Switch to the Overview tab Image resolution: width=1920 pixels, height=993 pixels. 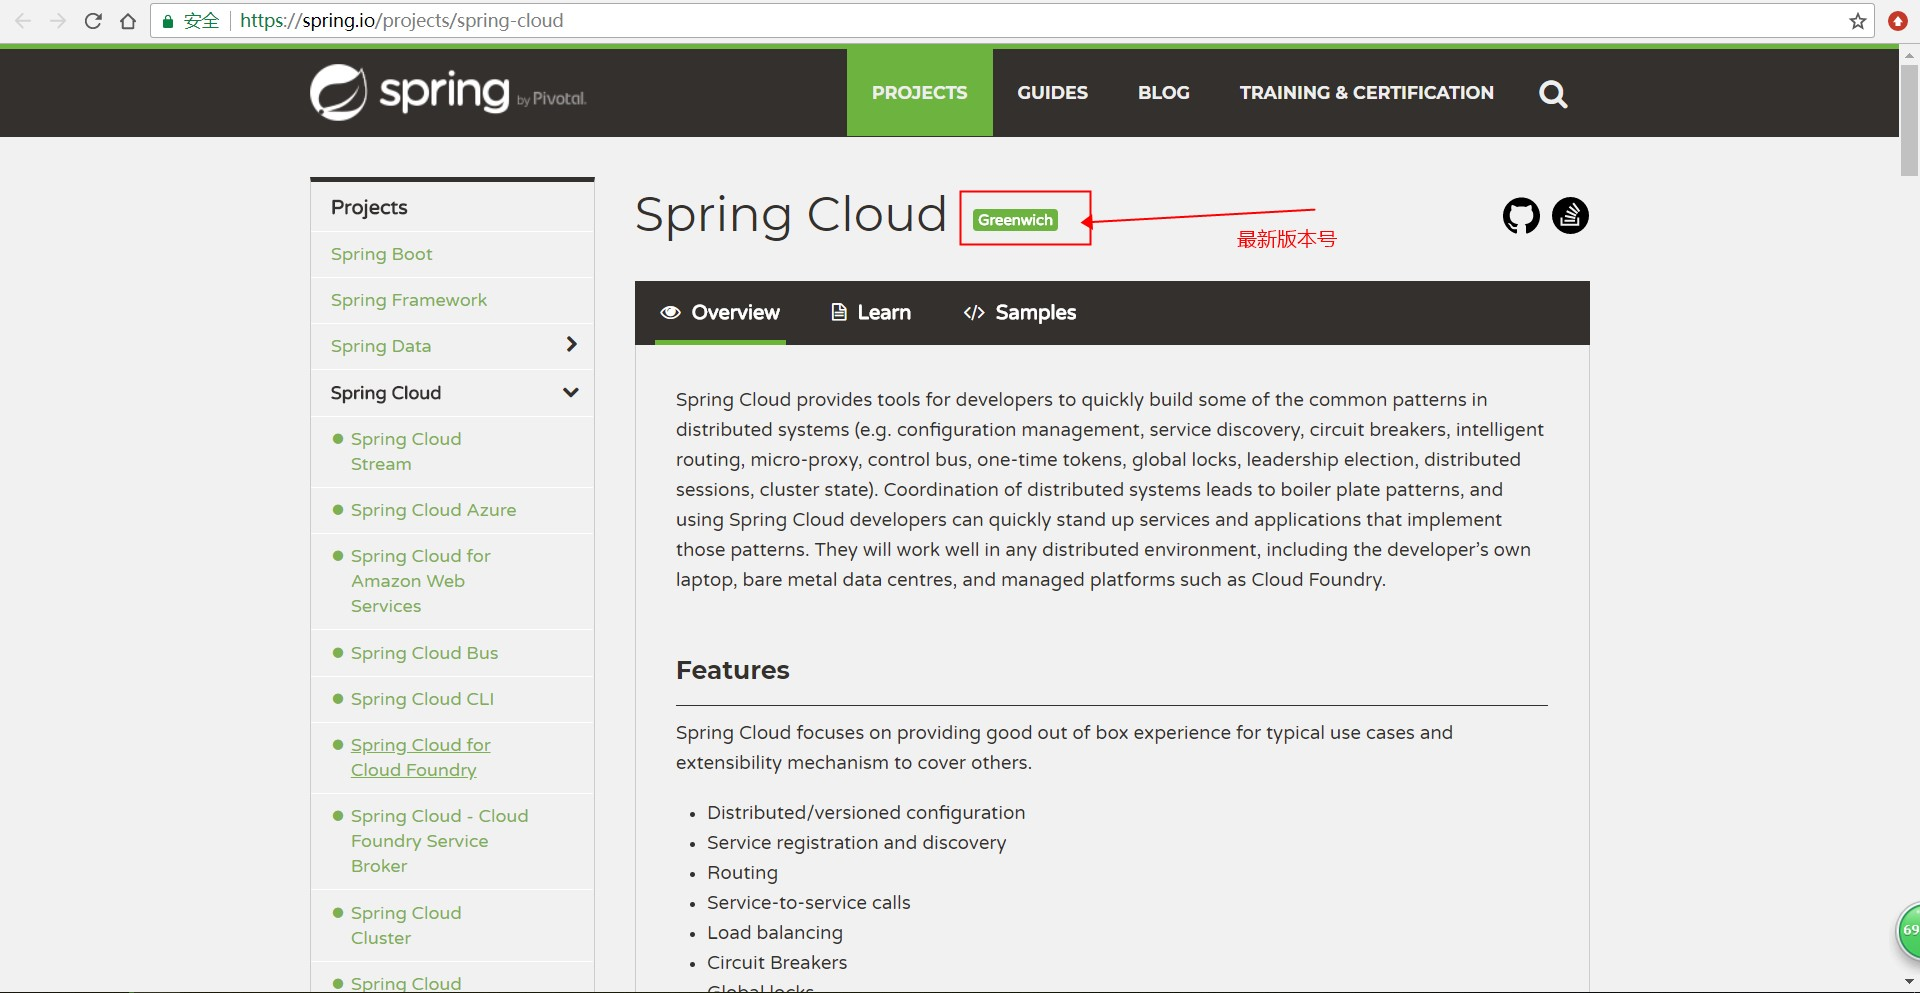[720, 313]
